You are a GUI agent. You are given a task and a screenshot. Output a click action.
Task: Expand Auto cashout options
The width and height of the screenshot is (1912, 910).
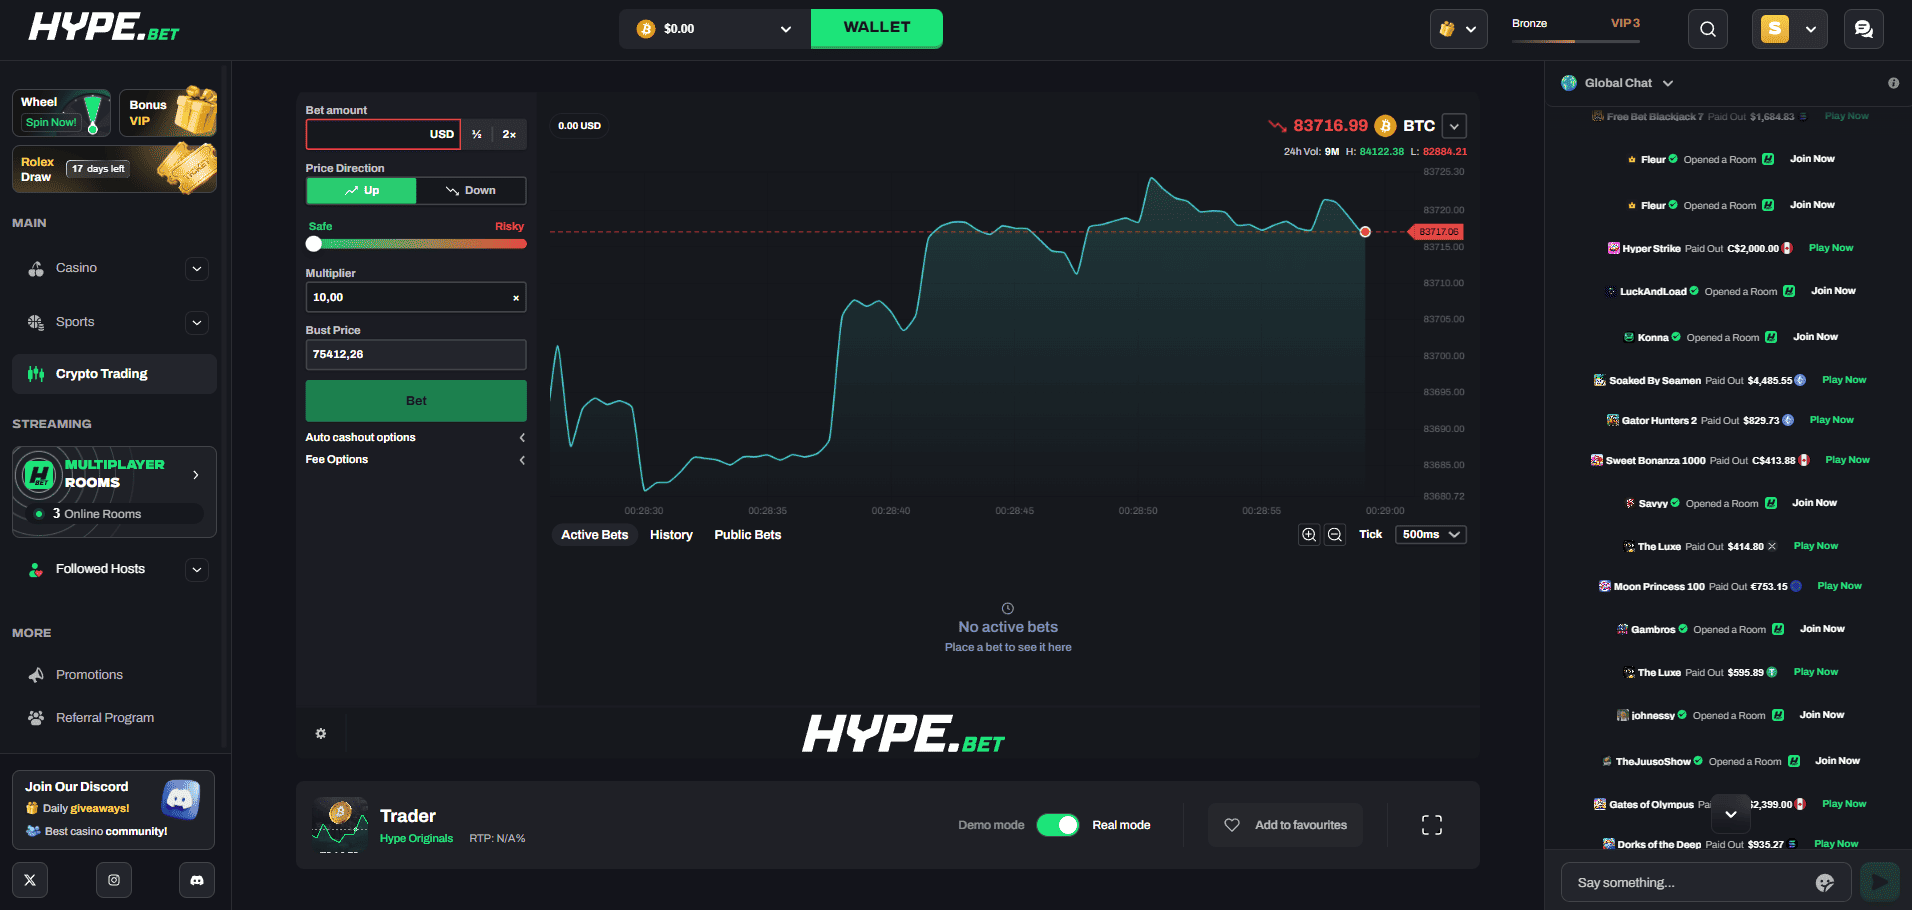(x=415, y=437)
